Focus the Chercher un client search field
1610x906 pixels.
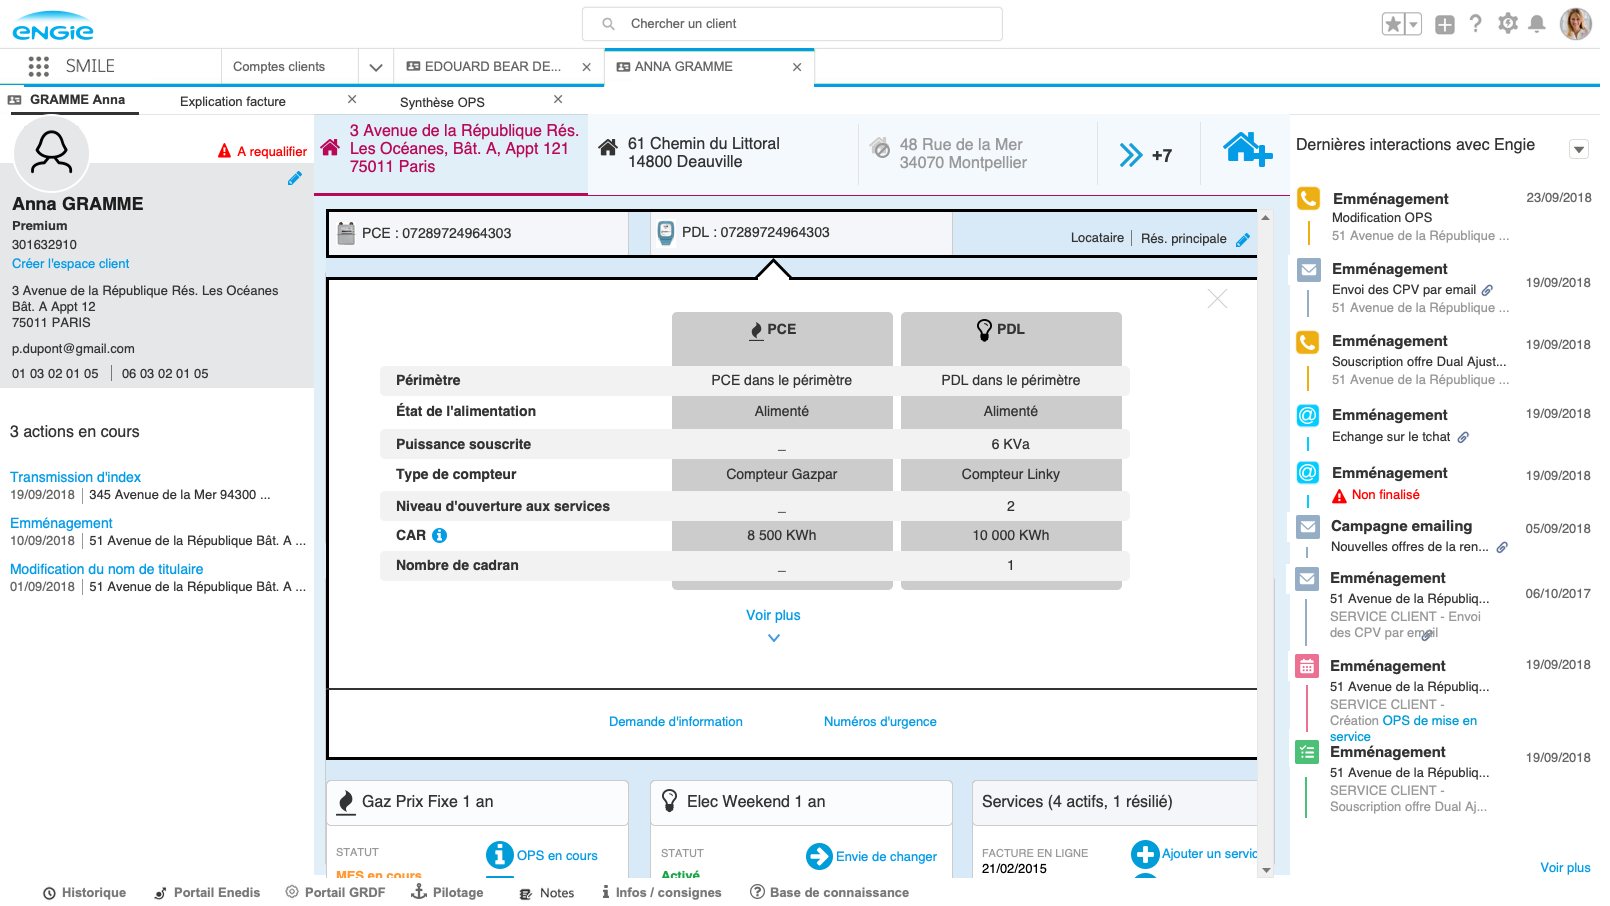coord(792,24)
